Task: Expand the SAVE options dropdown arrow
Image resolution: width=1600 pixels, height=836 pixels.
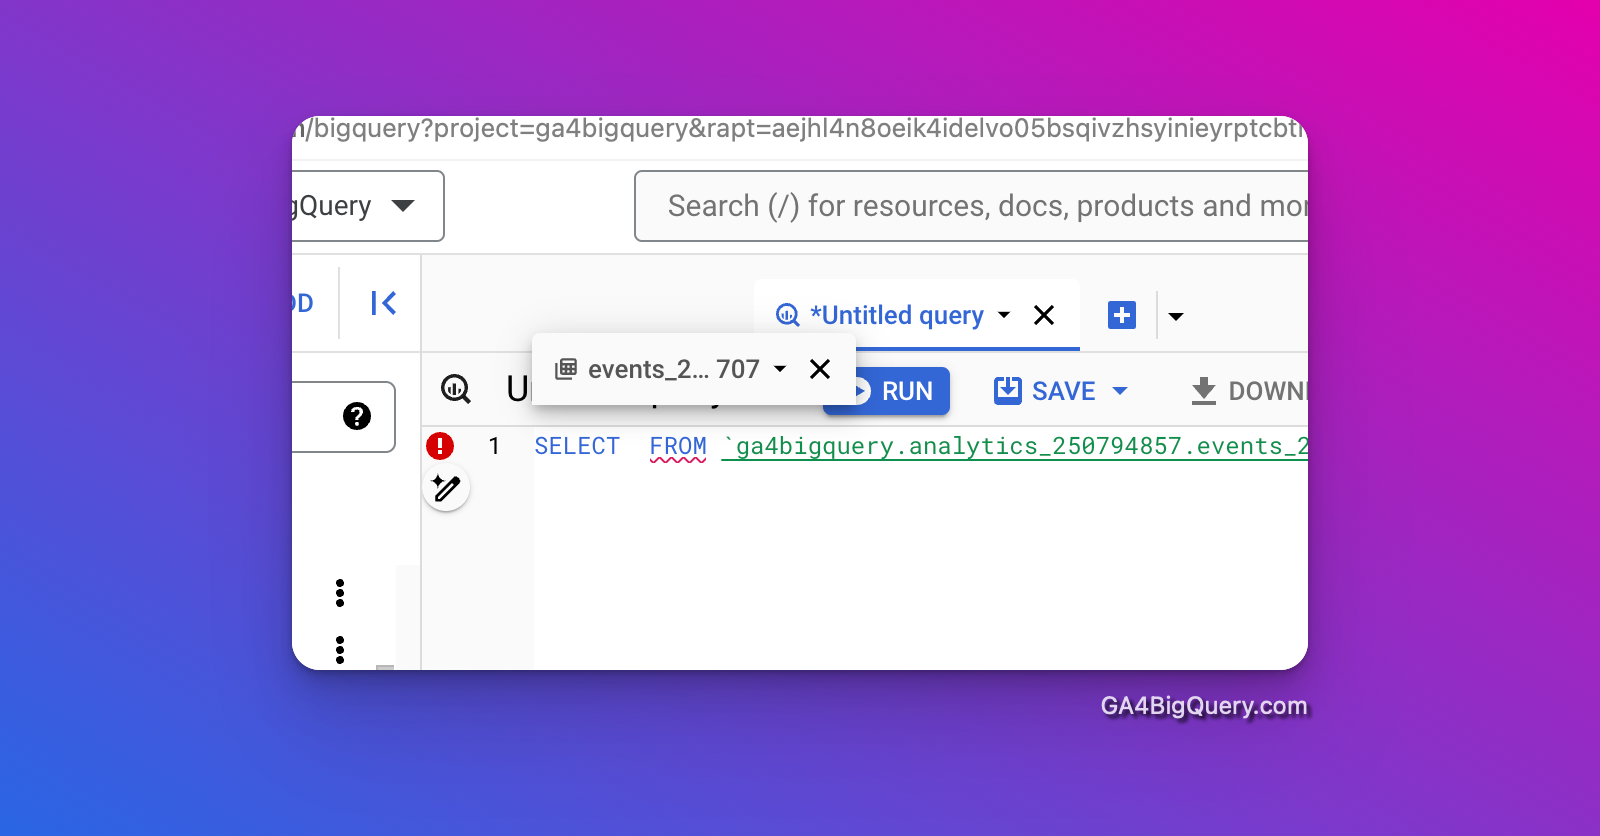Action: [1120, 391]
